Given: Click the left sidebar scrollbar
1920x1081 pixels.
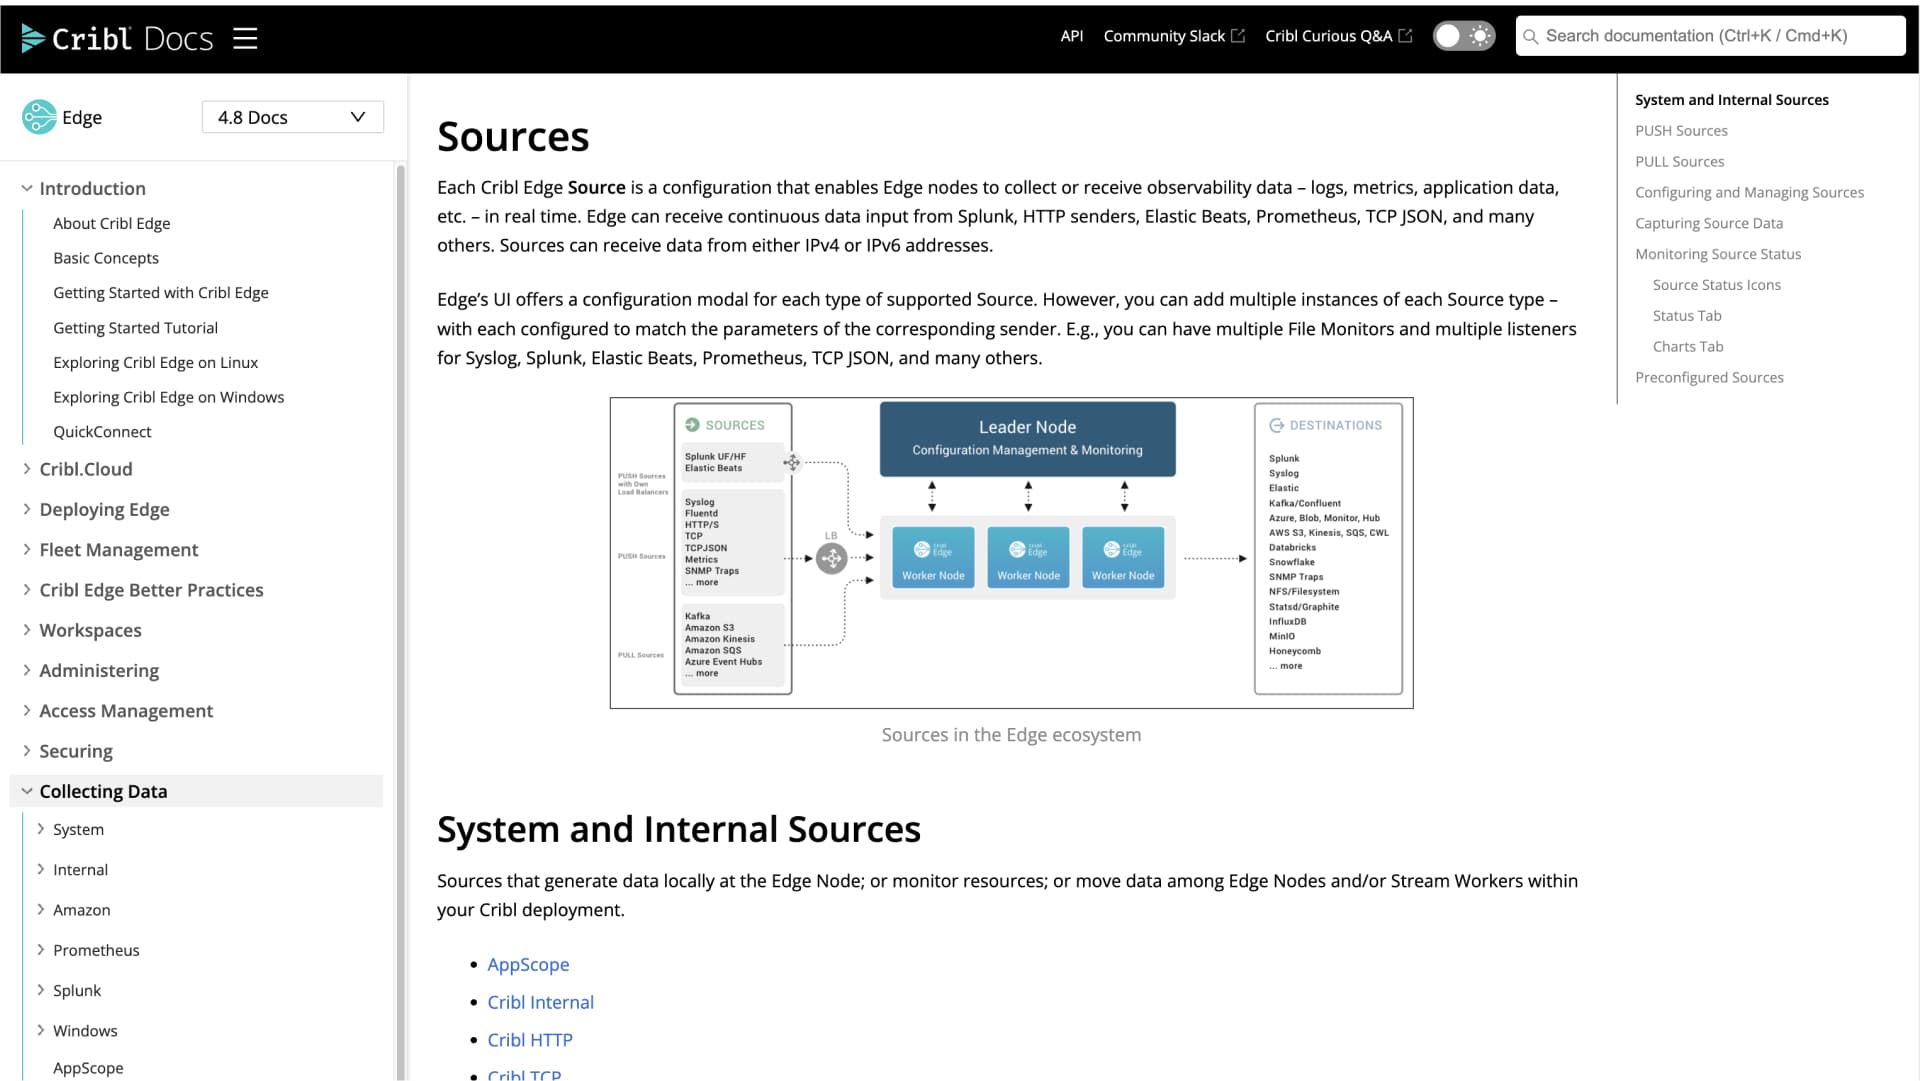Looking at the screenshot, I should pyautogui.click(x=401, y=620).
